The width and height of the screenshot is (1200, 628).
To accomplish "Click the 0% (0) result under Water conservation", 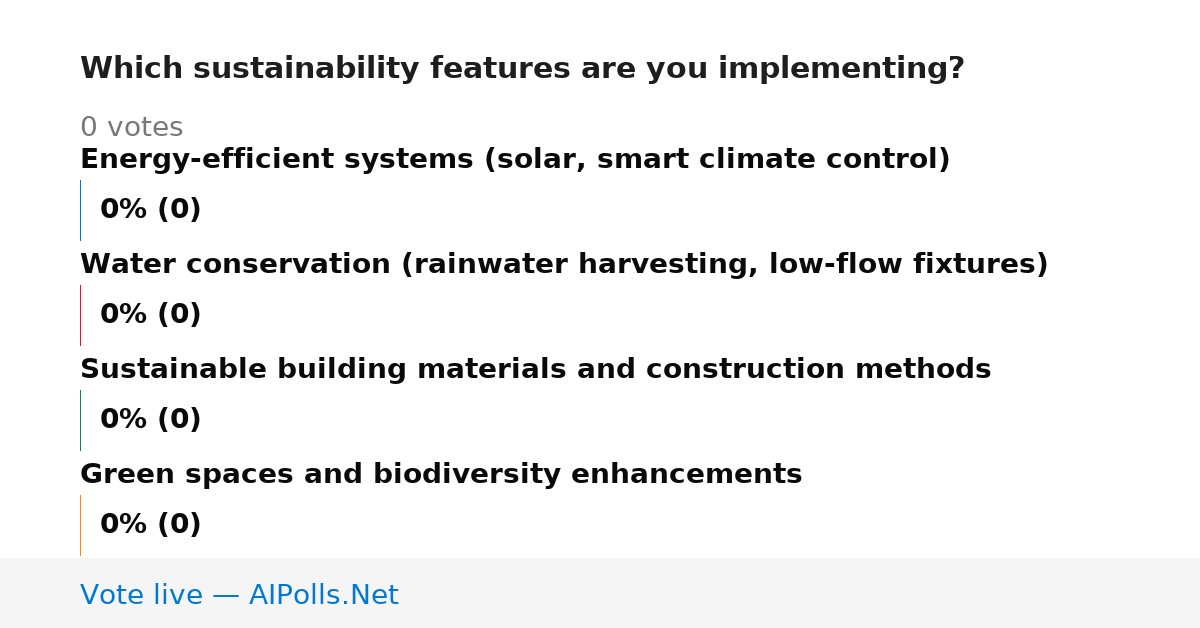I will click(x=150, y=315).
